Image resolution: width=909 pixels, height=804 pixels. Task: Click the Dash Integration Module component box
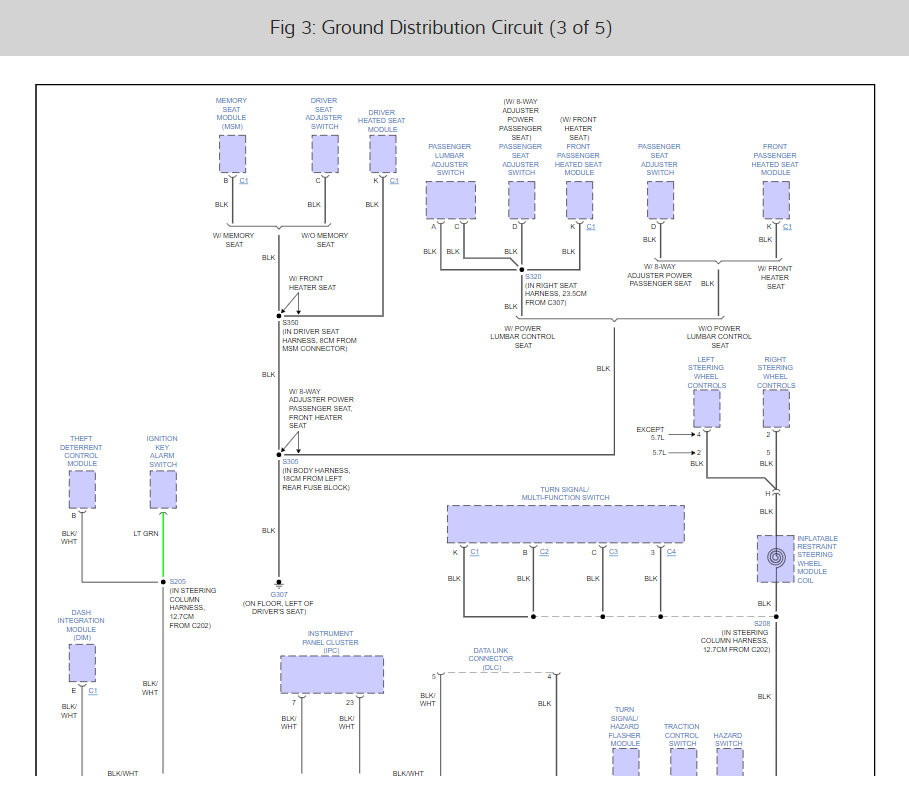[82, 663]
